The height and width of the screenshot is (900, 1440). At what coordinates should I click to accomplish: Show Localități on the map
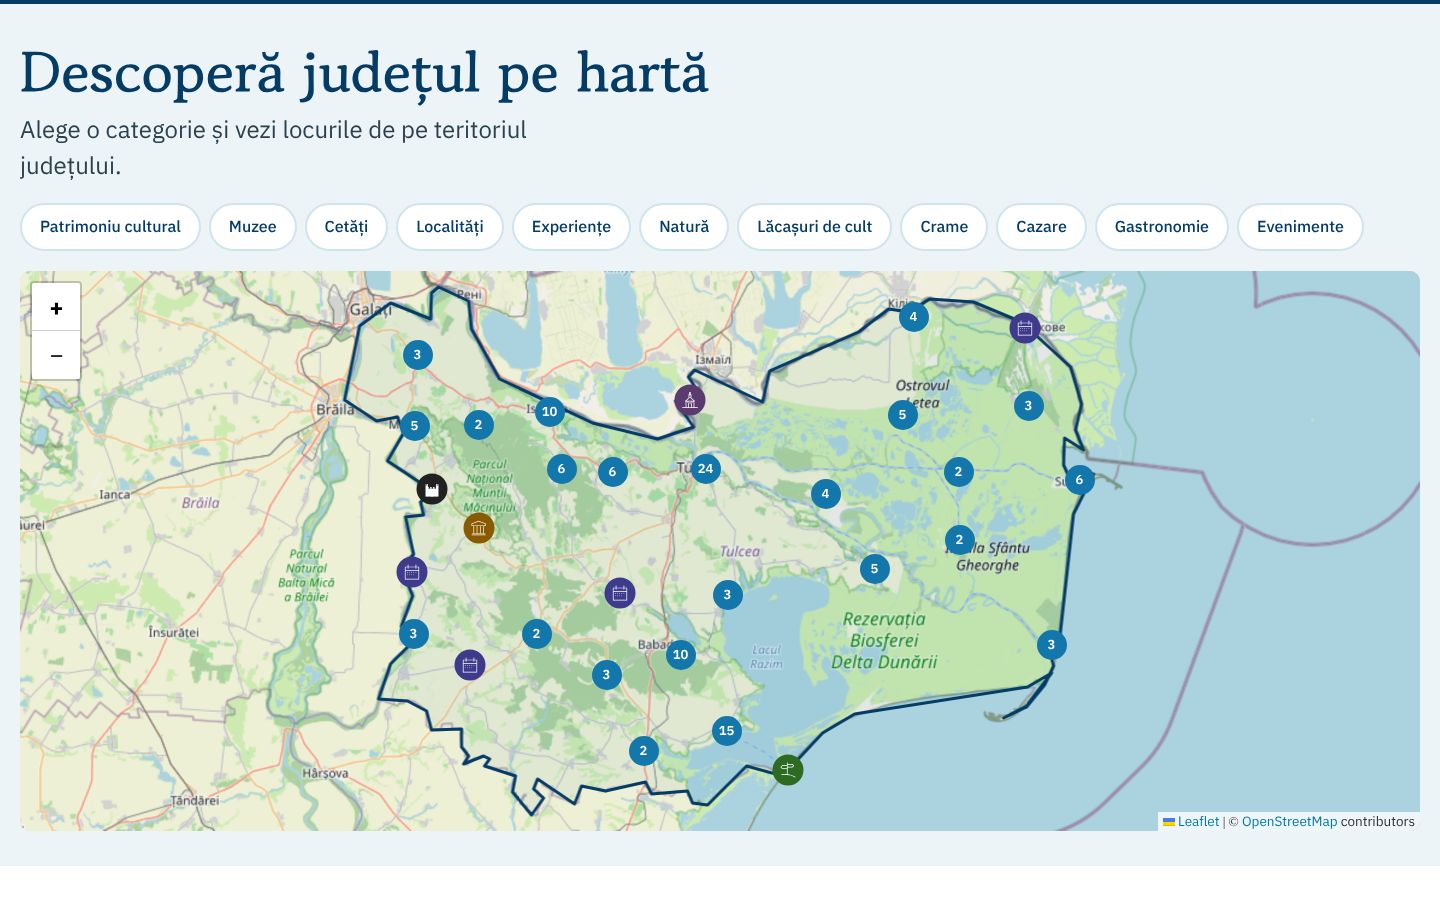[x=450, y=227]
